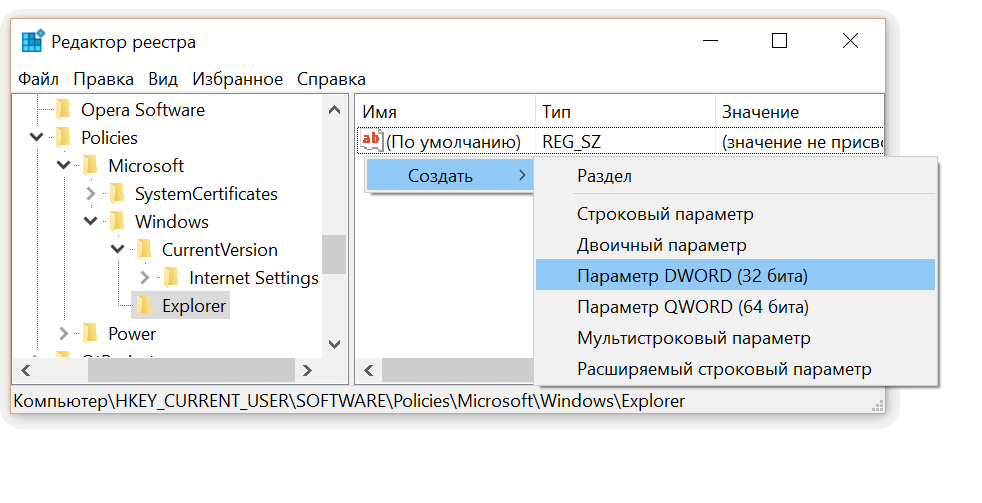Click the Значение column header
The image size is (982, 503).
click(x=799, y=111)
